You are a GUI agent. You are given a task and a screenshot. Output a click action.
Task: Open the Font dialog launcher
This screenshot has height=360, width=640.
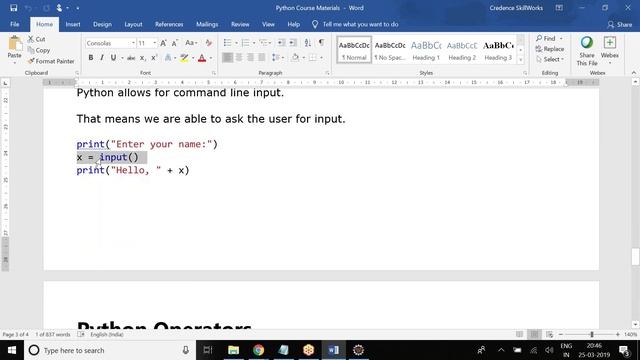point(213,73)
